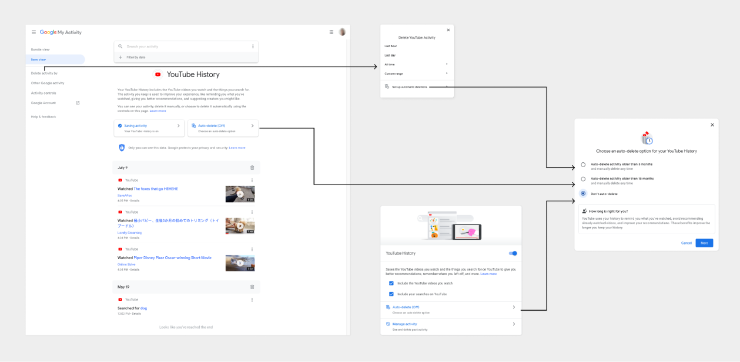
Task: Open 'Other Google activity' in the sidebar
Action: click(x=48, y=83)
